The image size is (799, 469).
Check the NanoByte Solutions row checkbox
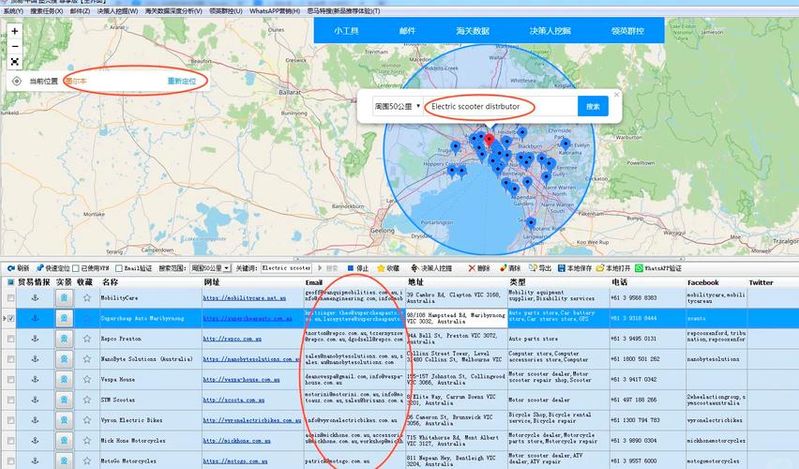click(10, 359)
